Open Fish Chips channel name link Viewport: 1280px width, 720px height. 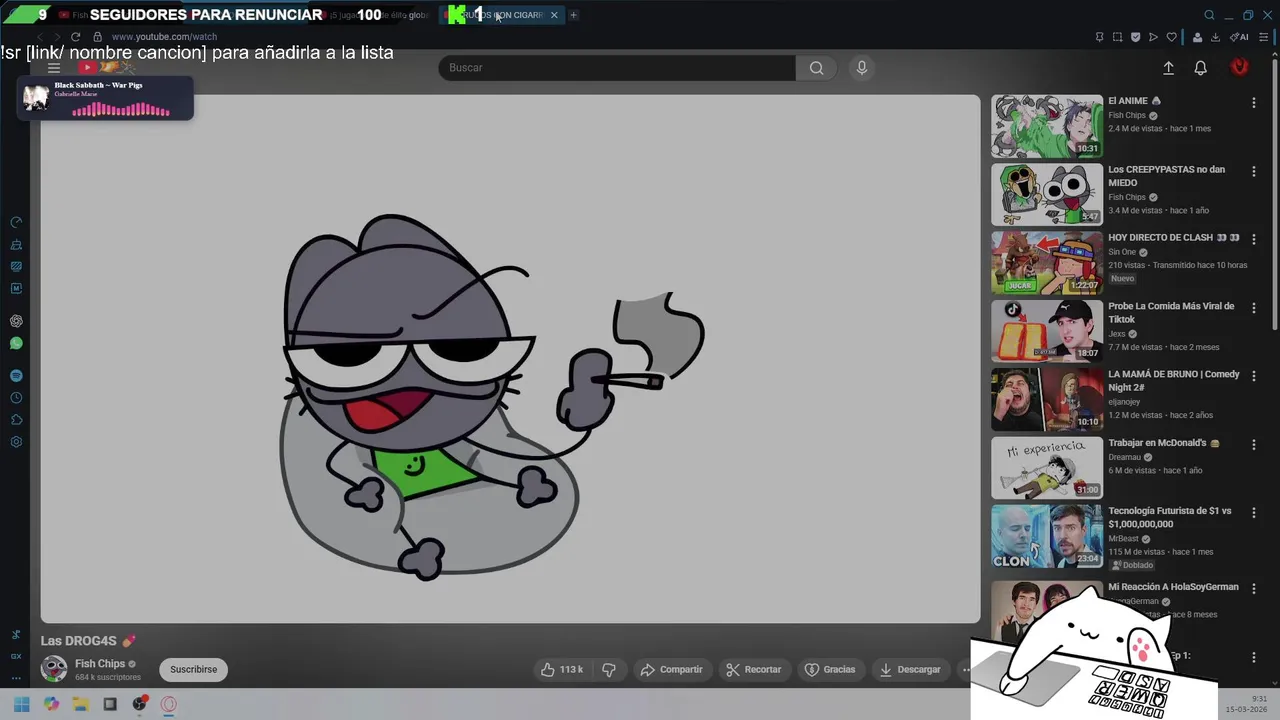[100, 664]
